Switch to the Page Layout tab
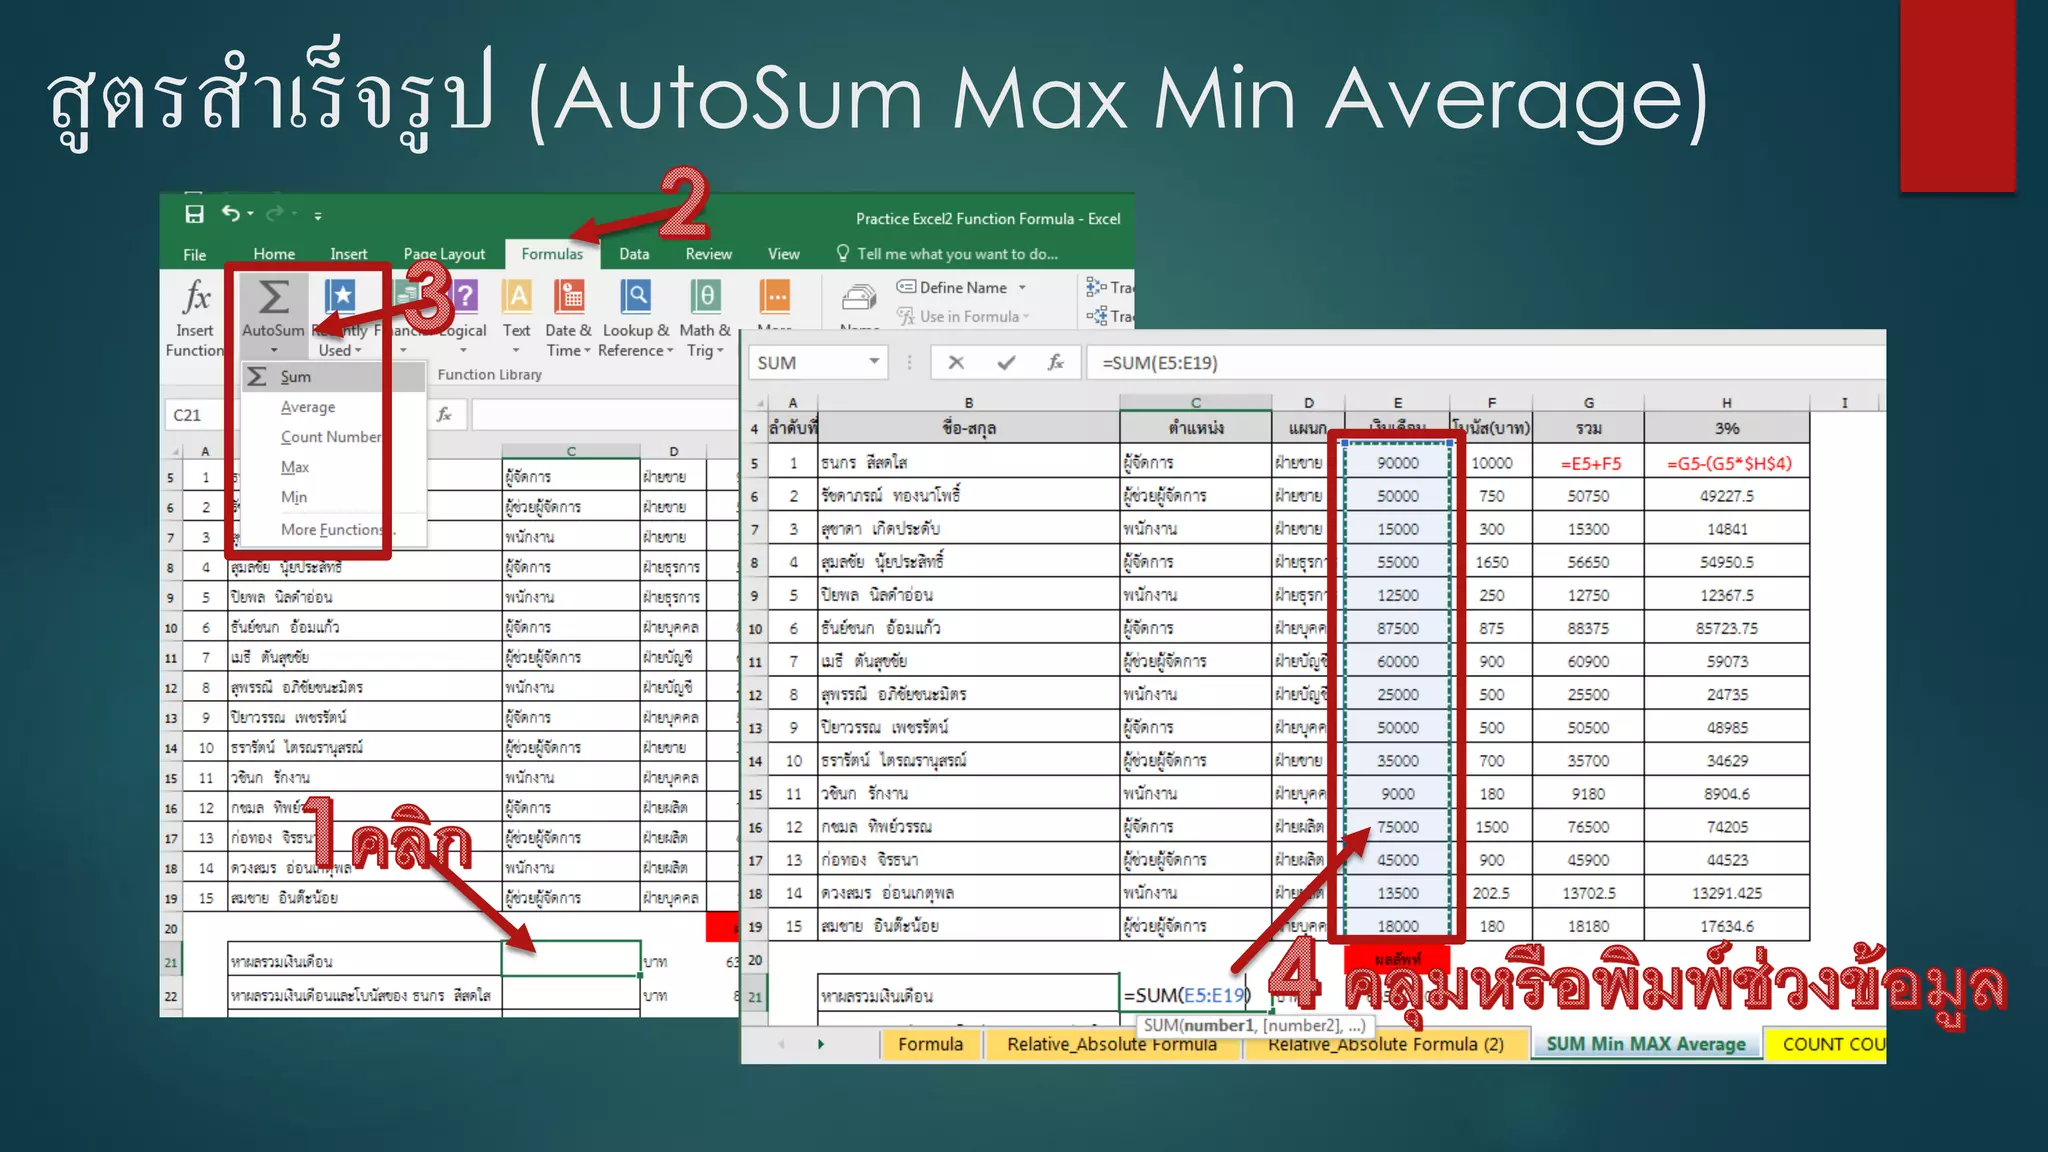Image resolution: width=2048 pixels, height=1152 pixels. point(444,254)
